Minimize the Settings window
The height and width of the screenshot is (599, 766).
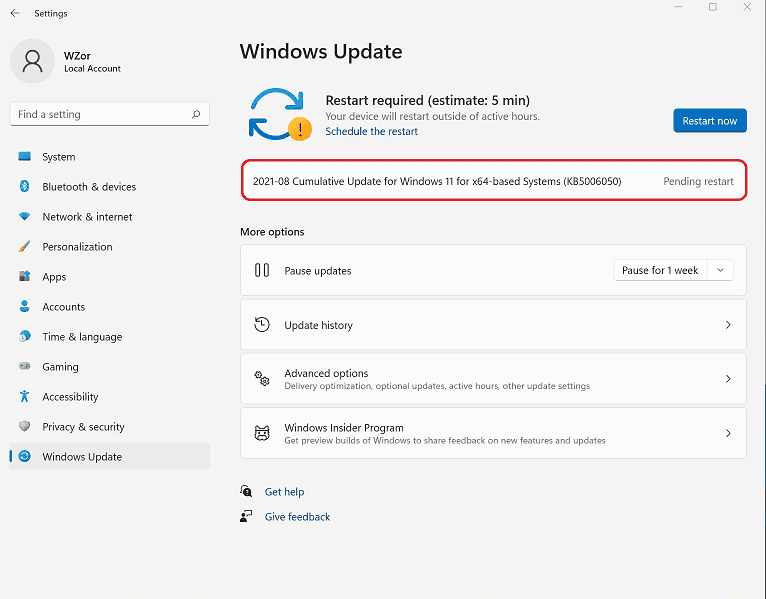click(x=678, y=7)
